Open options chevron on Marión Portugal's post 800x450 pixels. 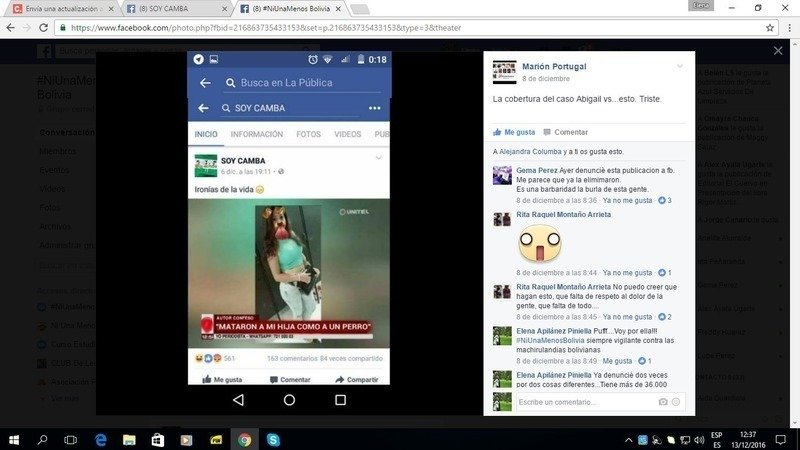click(x=680, y=66)
